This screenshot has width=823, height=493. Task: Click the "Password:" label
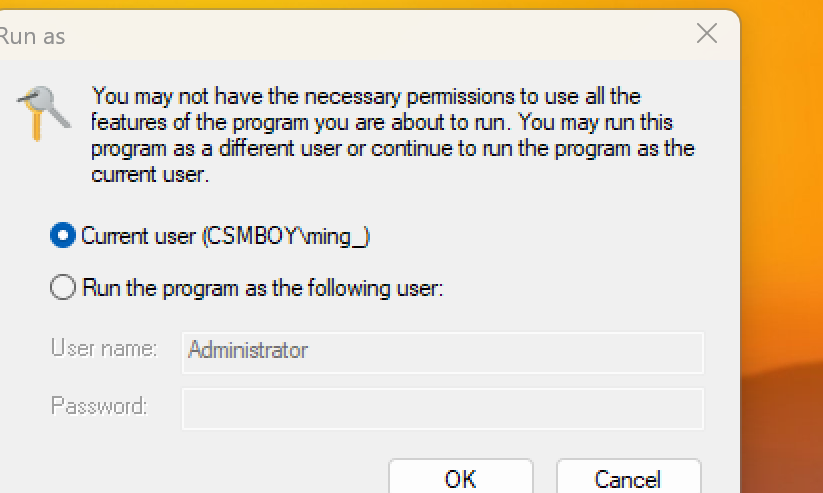[99, 406]
